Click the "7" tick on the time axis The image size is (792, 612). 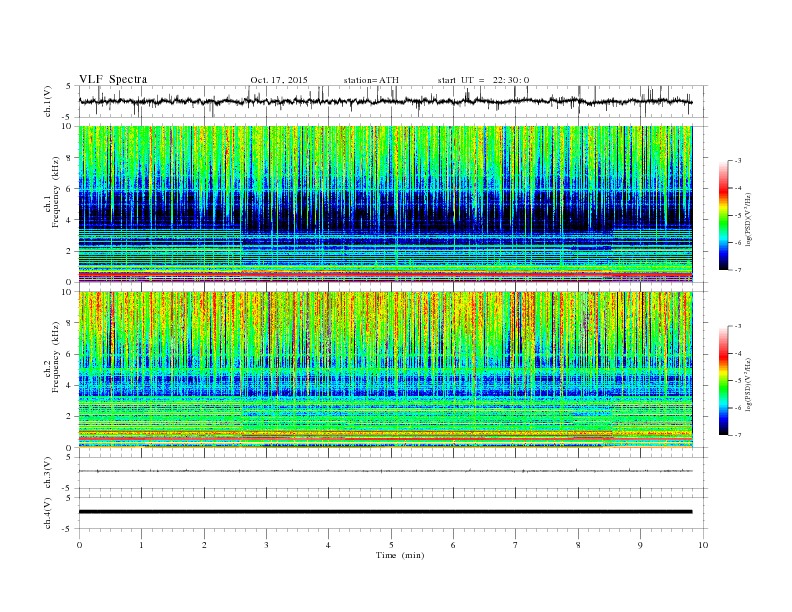click(x=516, y=545)
